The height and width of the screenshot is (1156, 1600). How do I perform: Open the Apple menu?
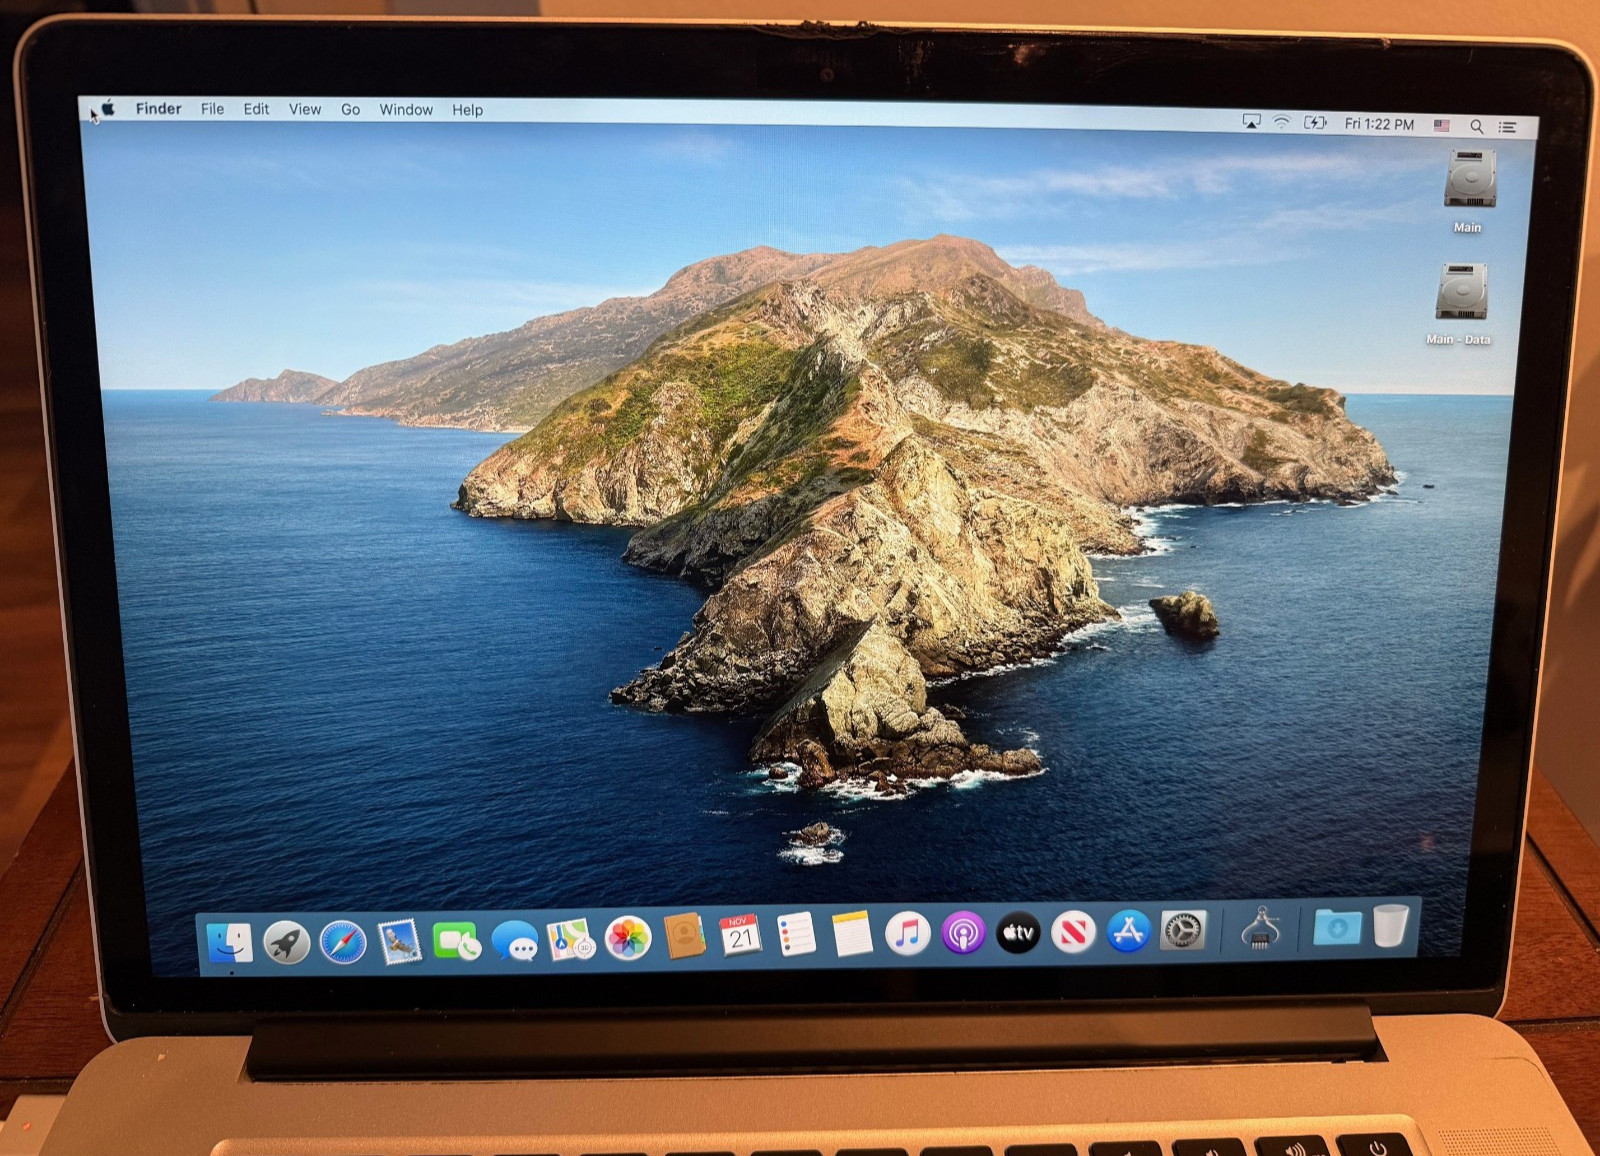pos(108,108)
